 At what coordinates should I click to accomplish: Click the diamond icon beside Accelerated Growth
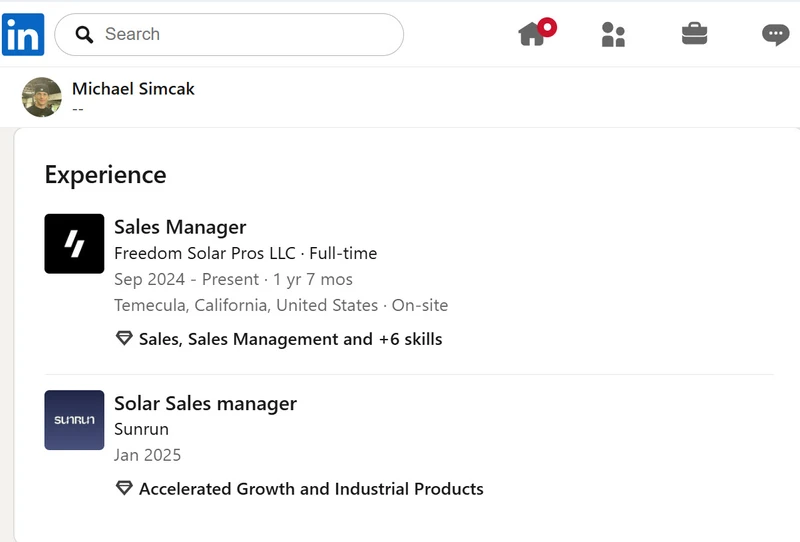(x=124, y=488)
